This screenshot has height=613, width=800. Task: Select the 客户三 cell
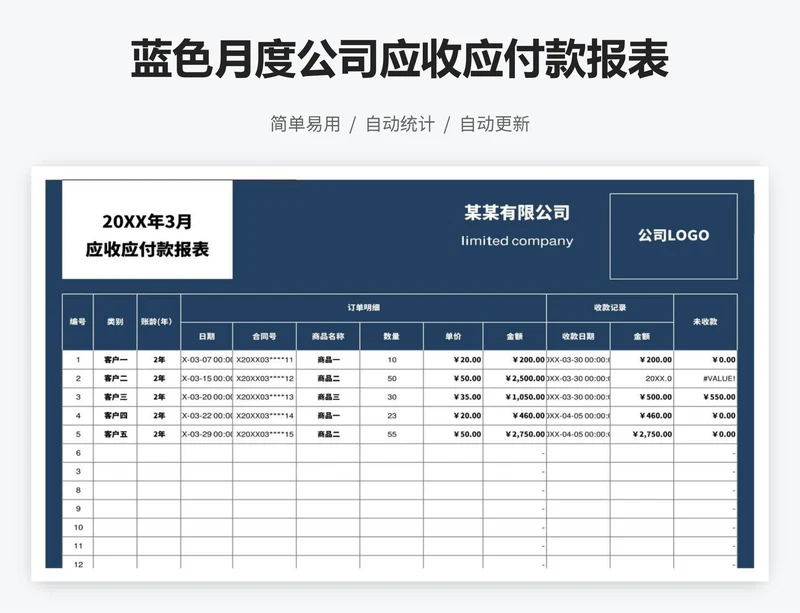[x=115, y=397]
